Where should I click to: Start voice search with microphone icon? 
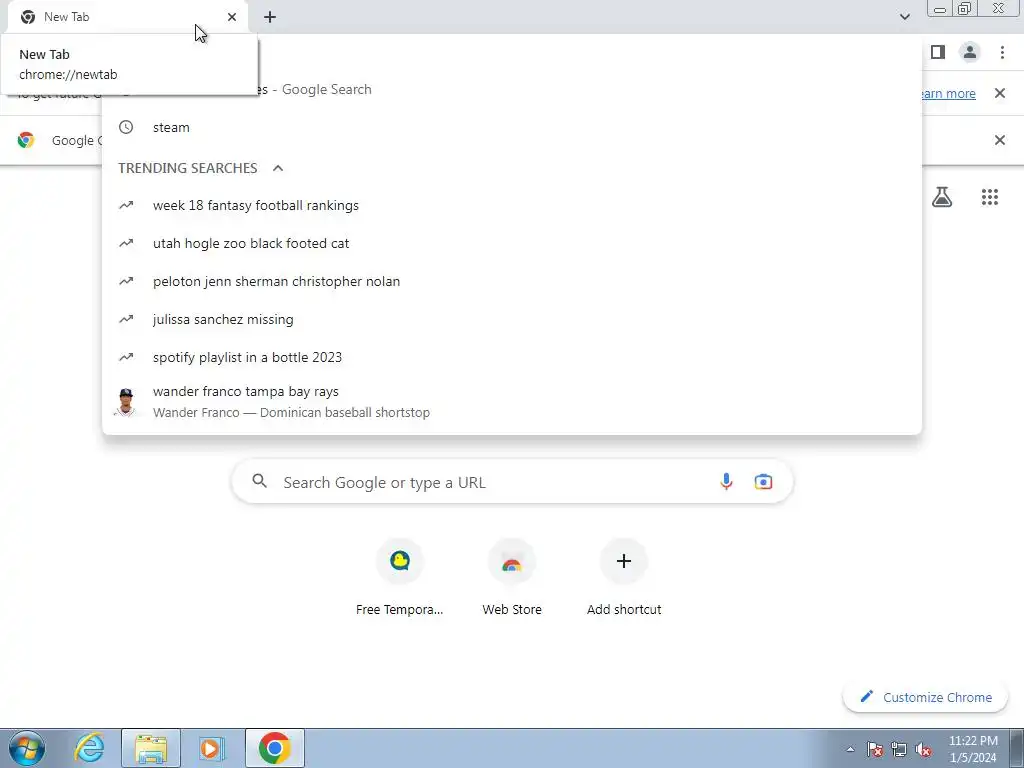click(726, 482)
